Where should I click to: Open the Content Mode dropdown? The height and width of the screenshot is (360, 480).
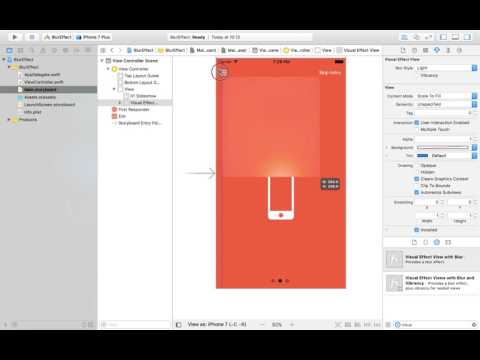click(x=446, y=96)
